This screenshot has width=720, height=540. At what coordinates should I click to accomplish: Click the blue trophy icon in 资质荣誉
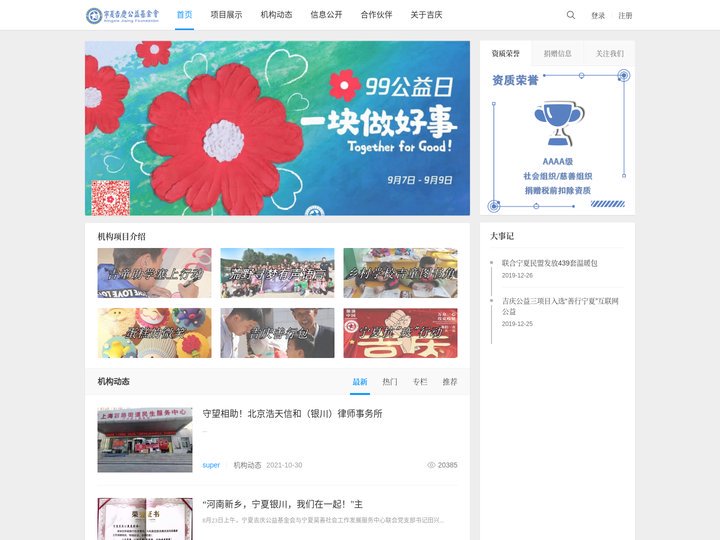point(559,124)
